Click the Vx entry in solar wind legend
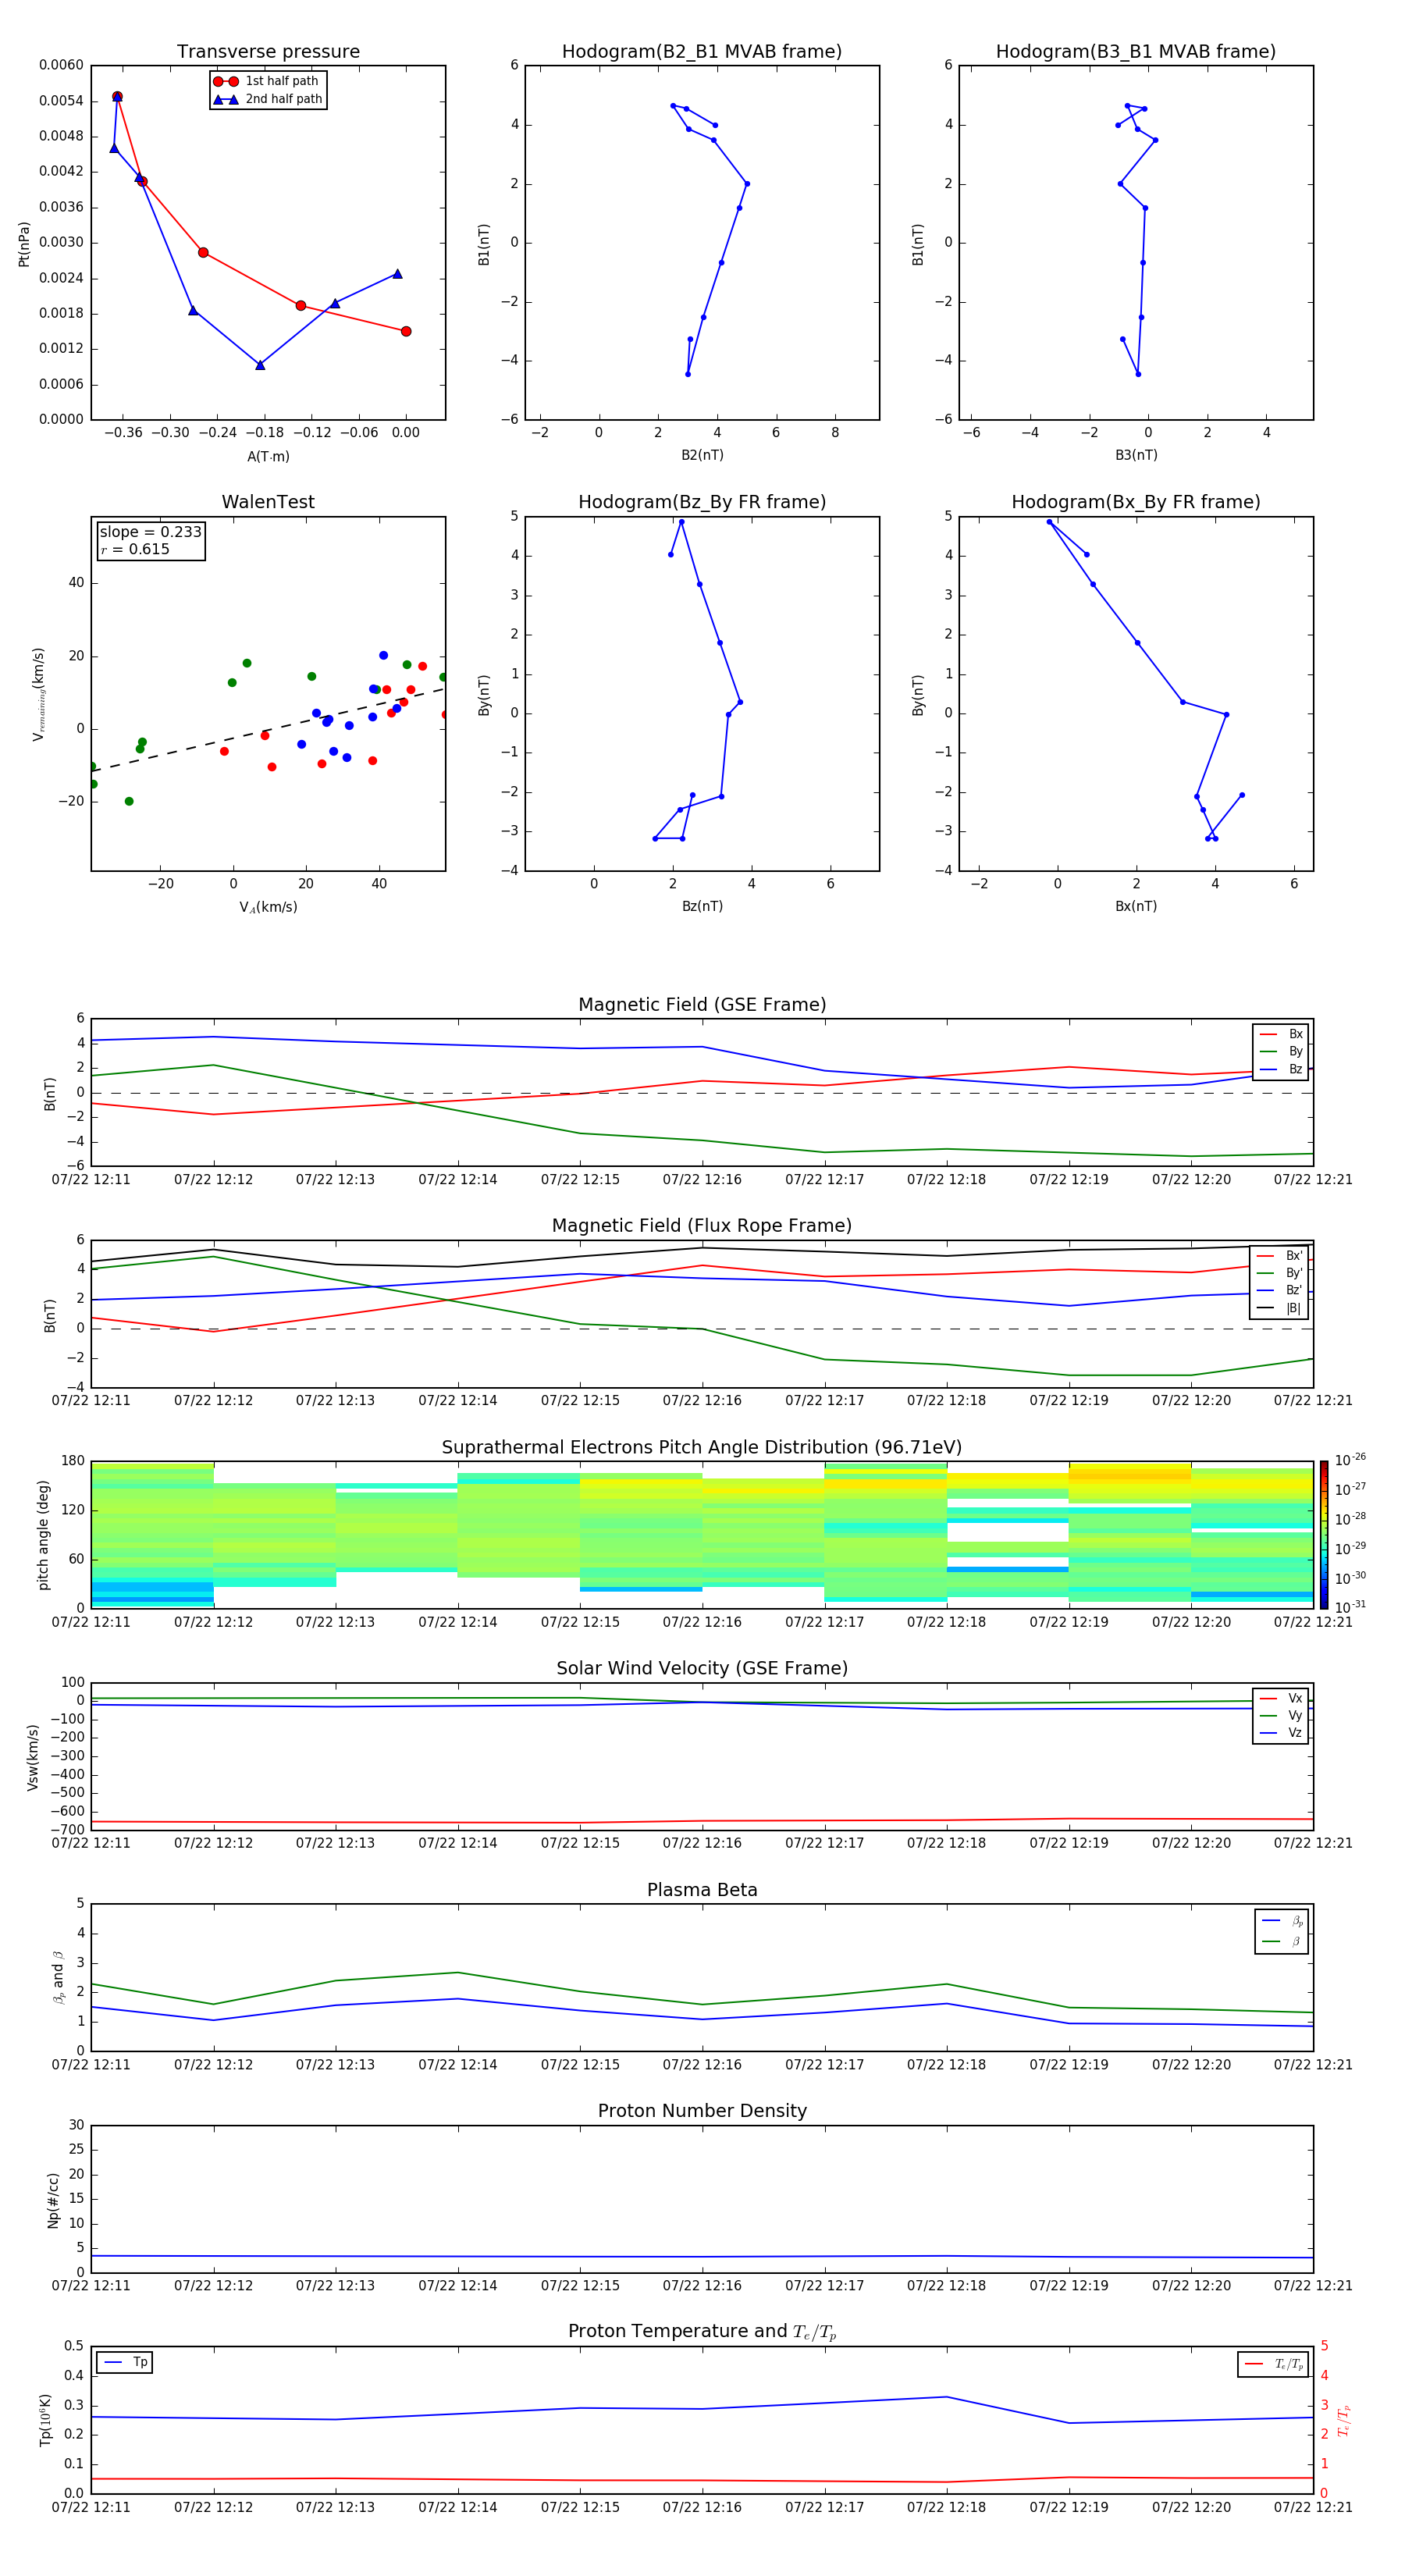1405x2576 pixels. (1281, 1699)
